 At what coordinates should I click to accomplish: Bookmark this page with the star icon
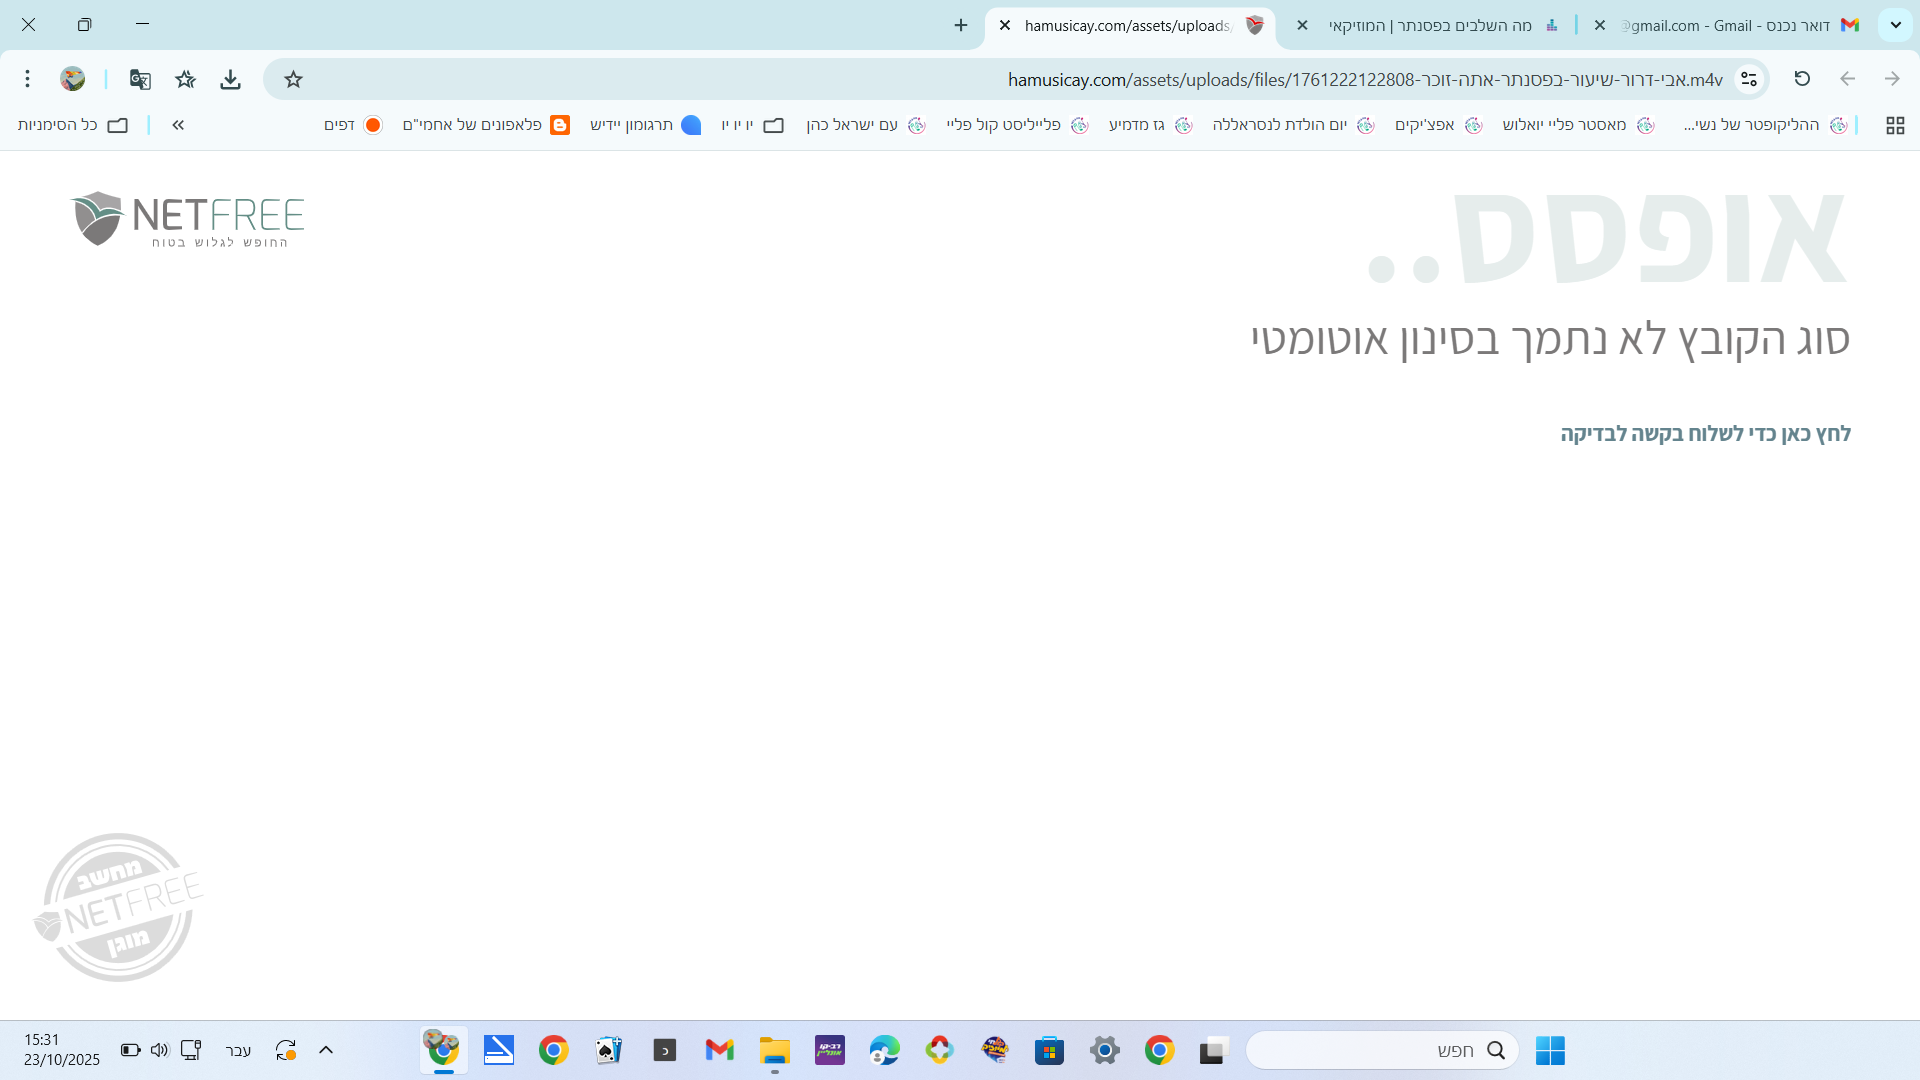pyautogui.click(x=293, y=79)
